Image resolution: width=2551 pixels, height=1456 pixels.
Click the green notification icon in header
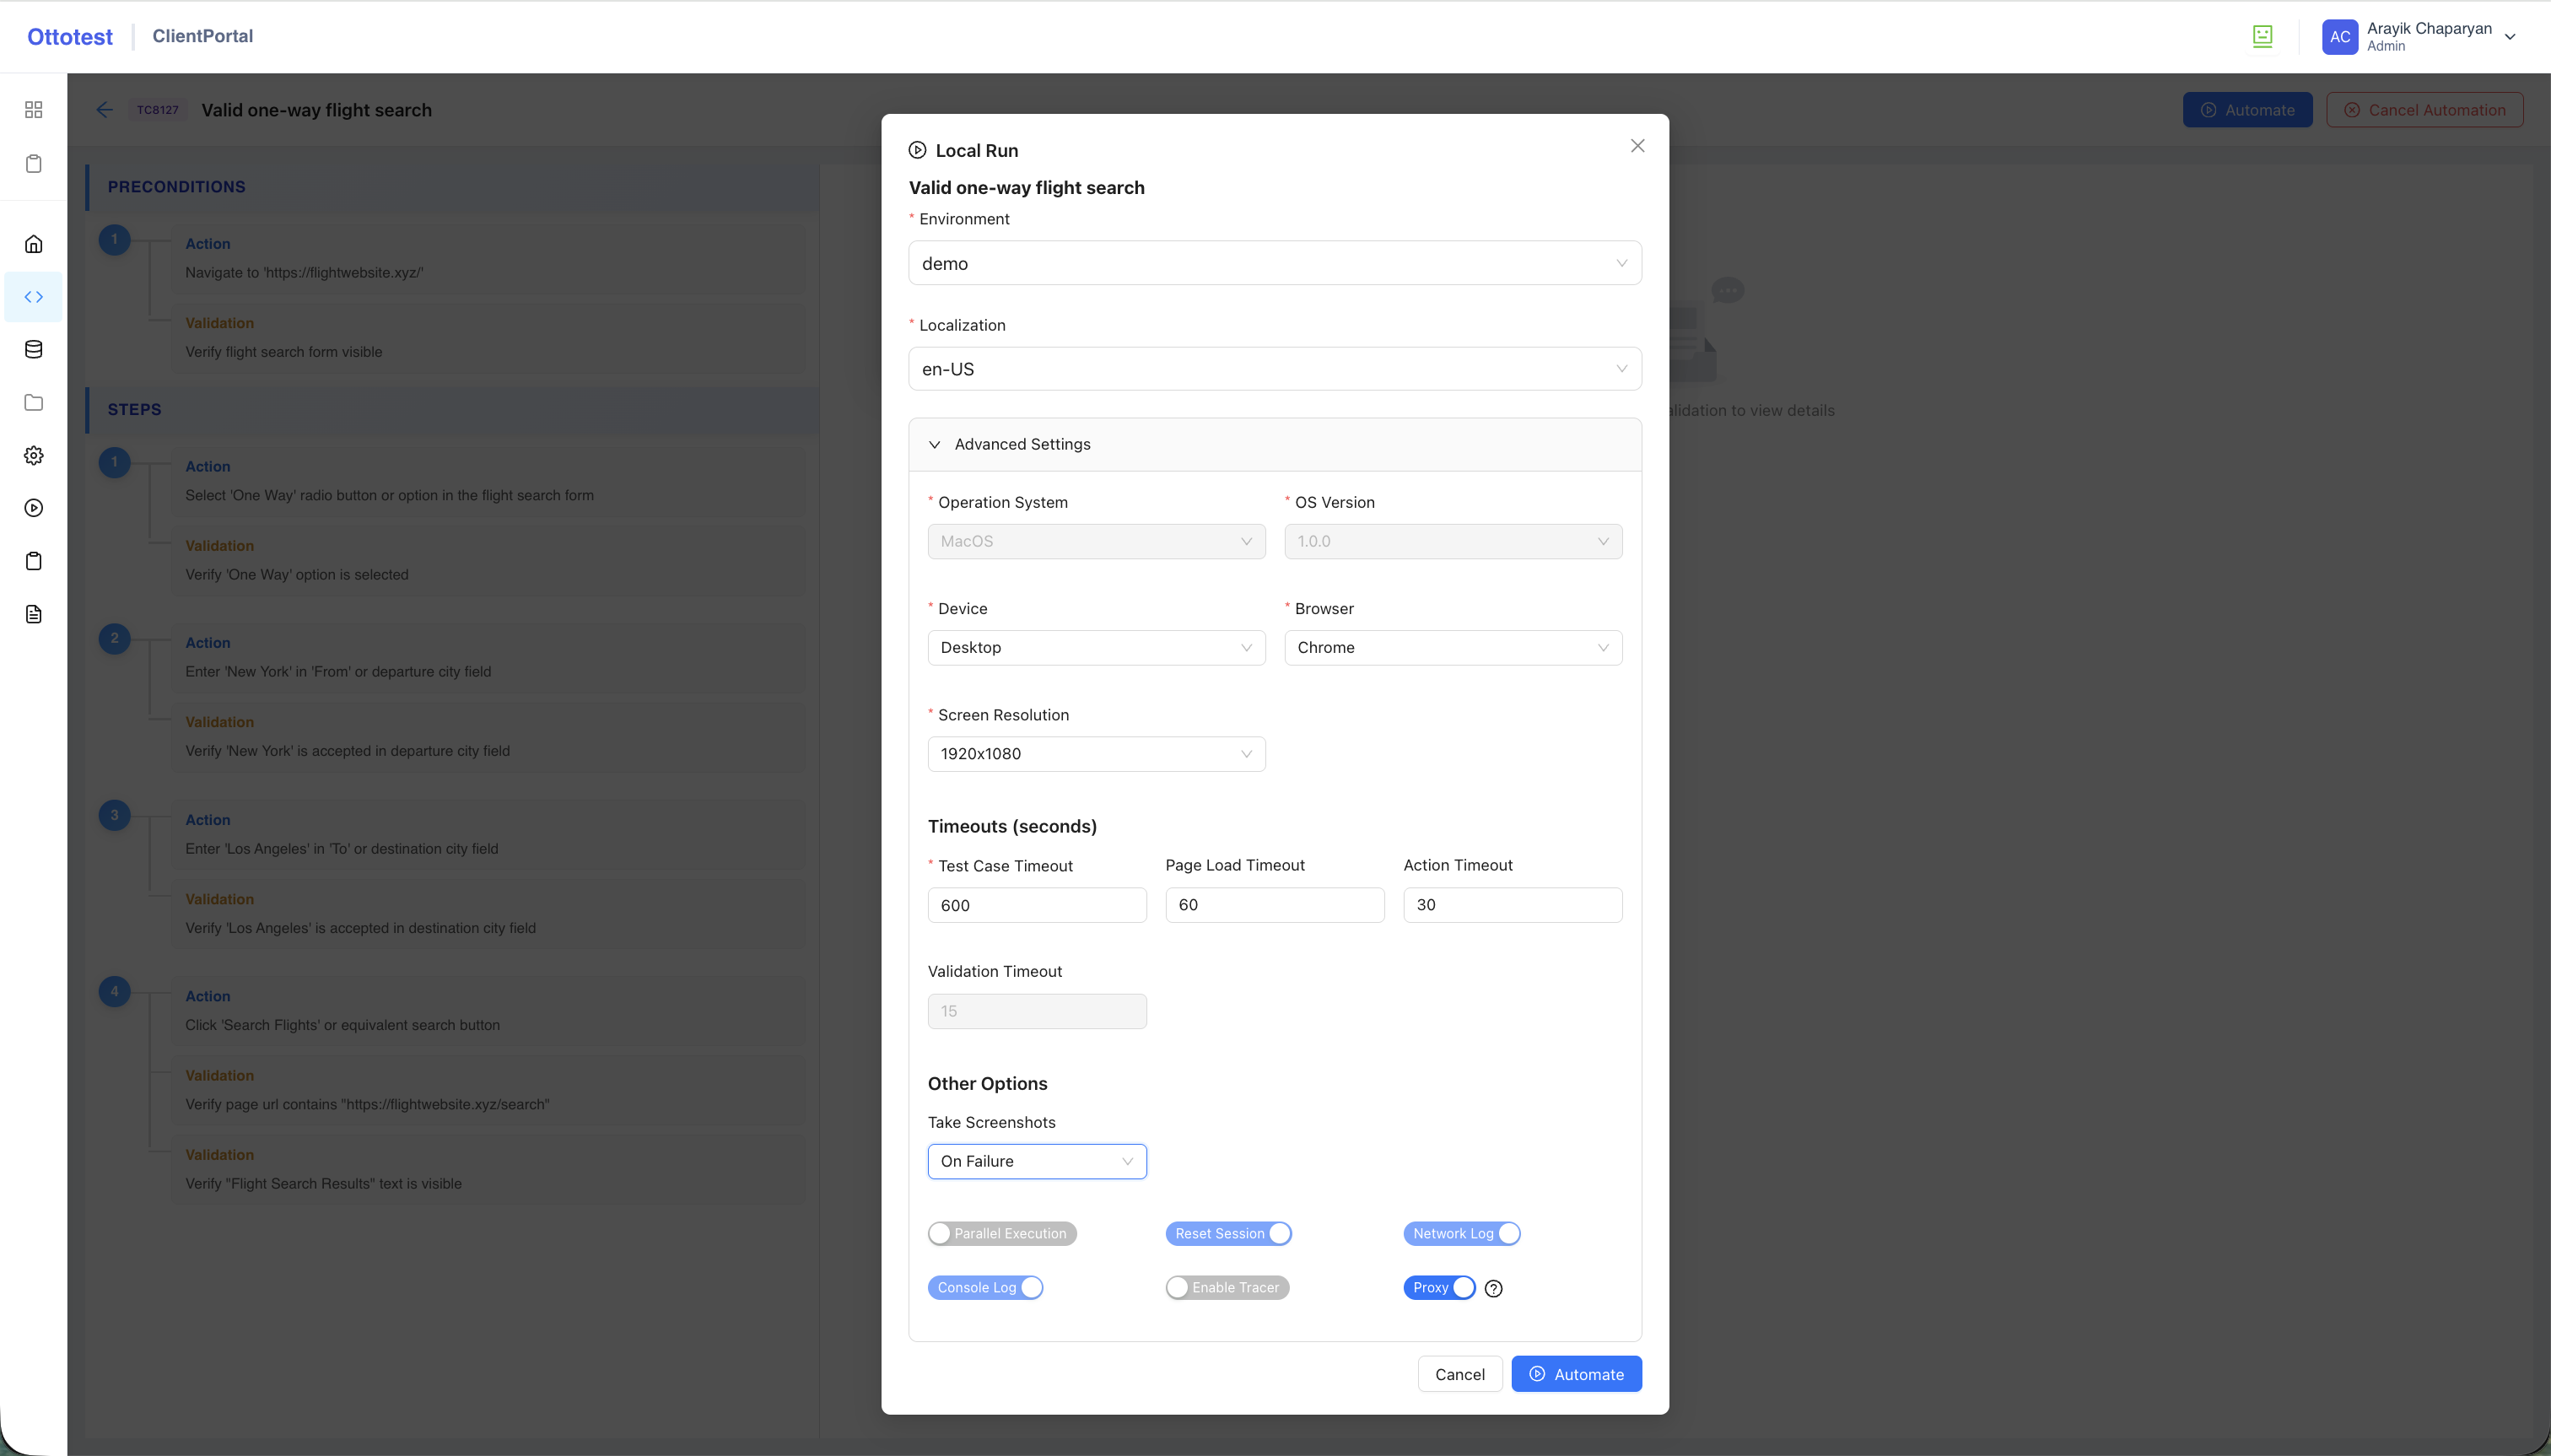point(2262,37)
